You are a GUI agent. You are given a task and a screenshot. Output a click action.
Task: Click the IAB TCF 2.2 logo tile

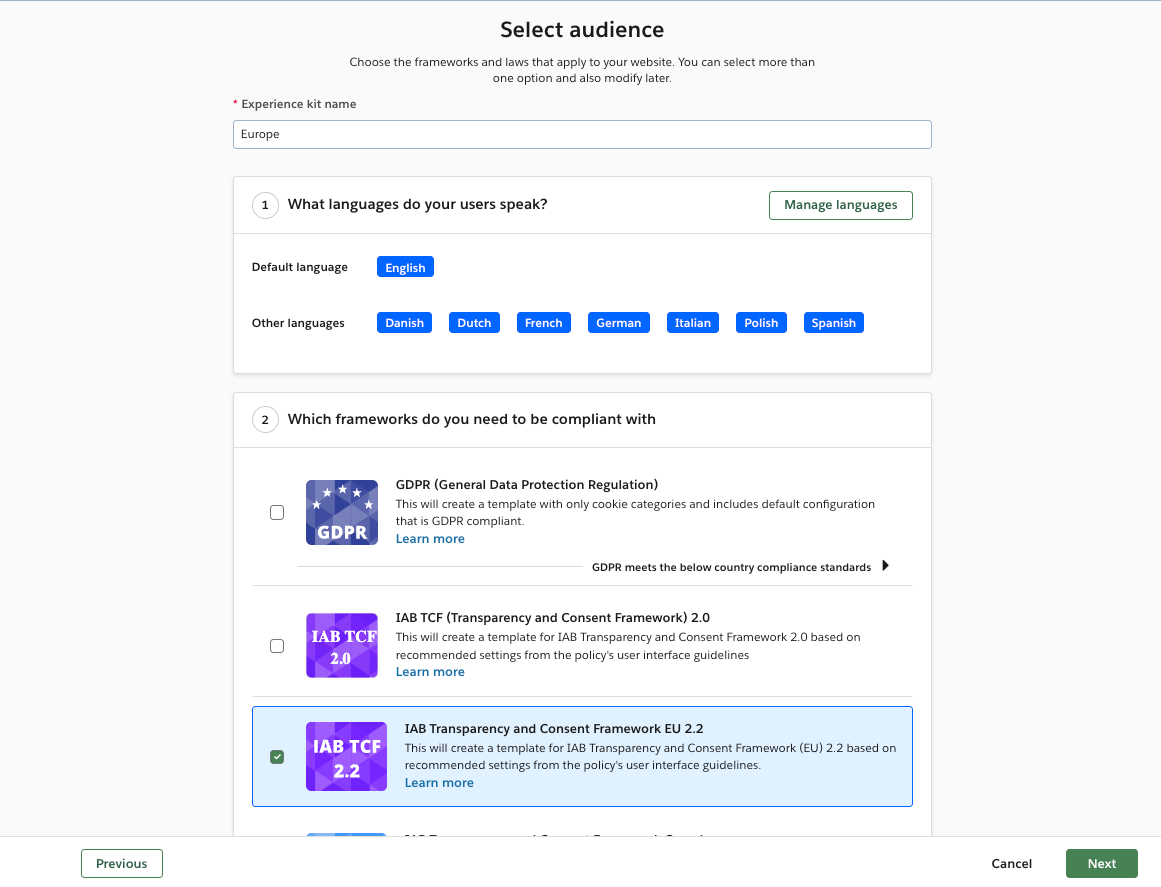pos(347,756)
